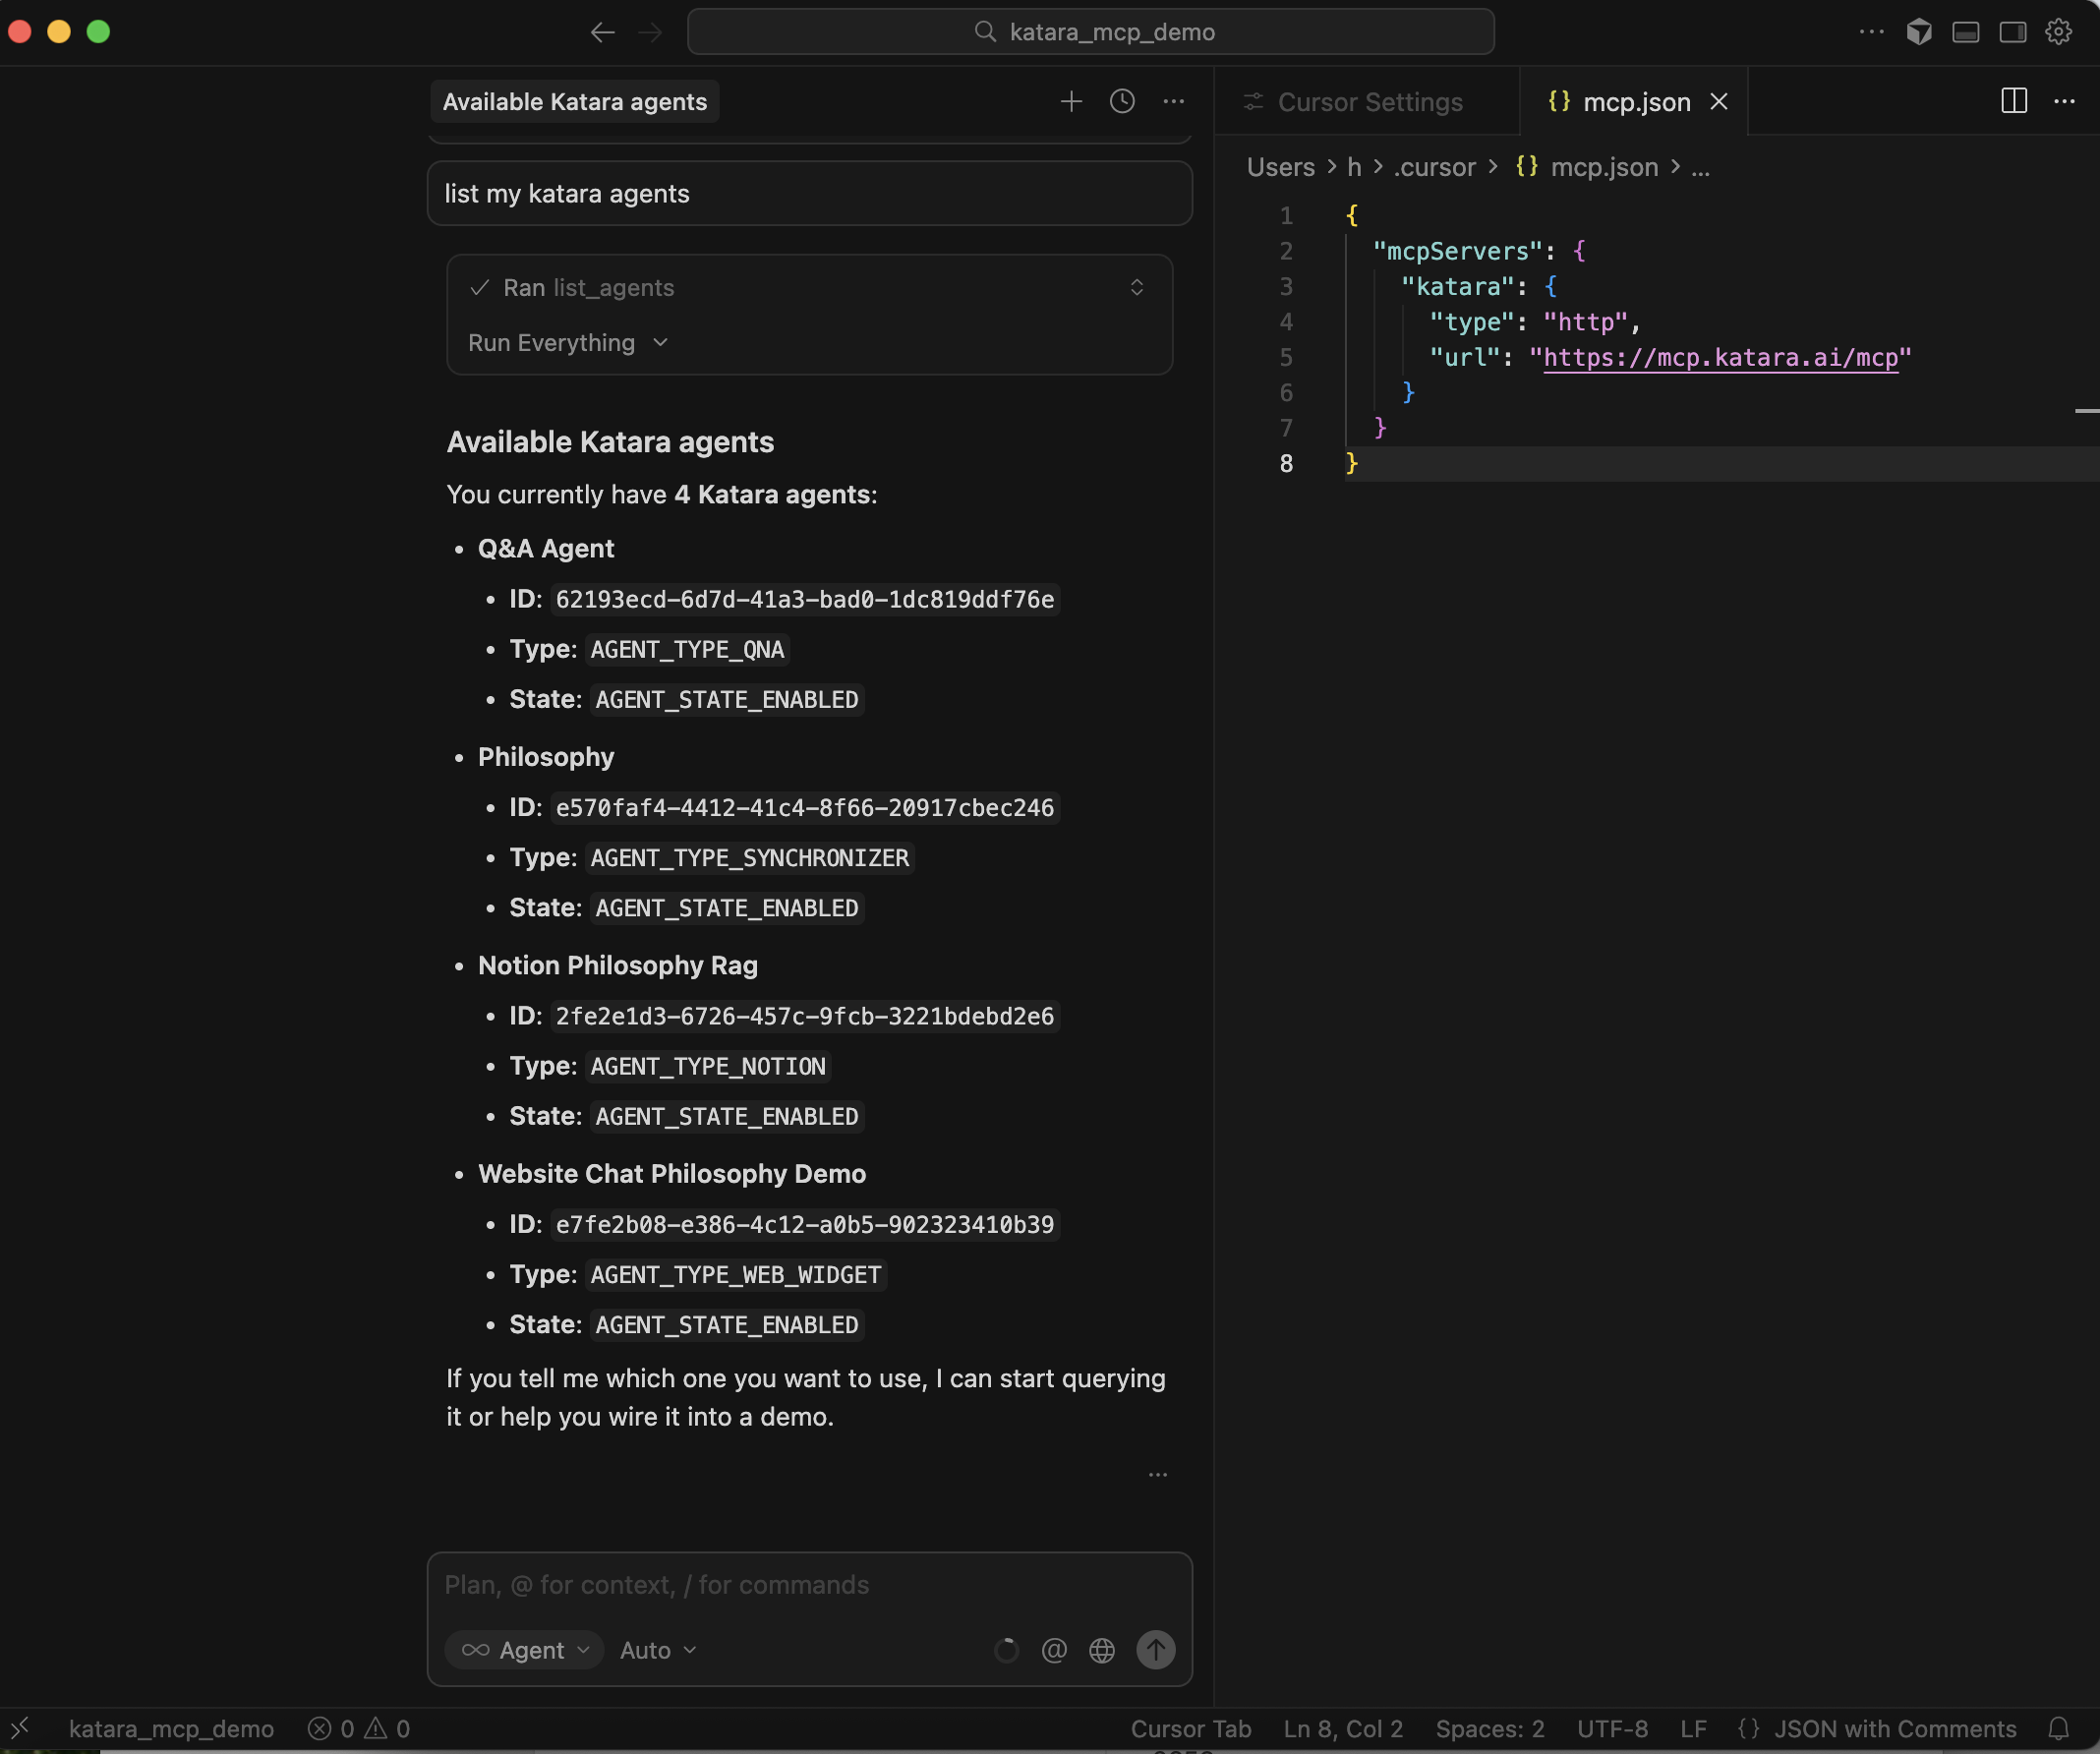Toggle Cursor Tab in status bar

pyautogui.click(x=1190, y=1729)
